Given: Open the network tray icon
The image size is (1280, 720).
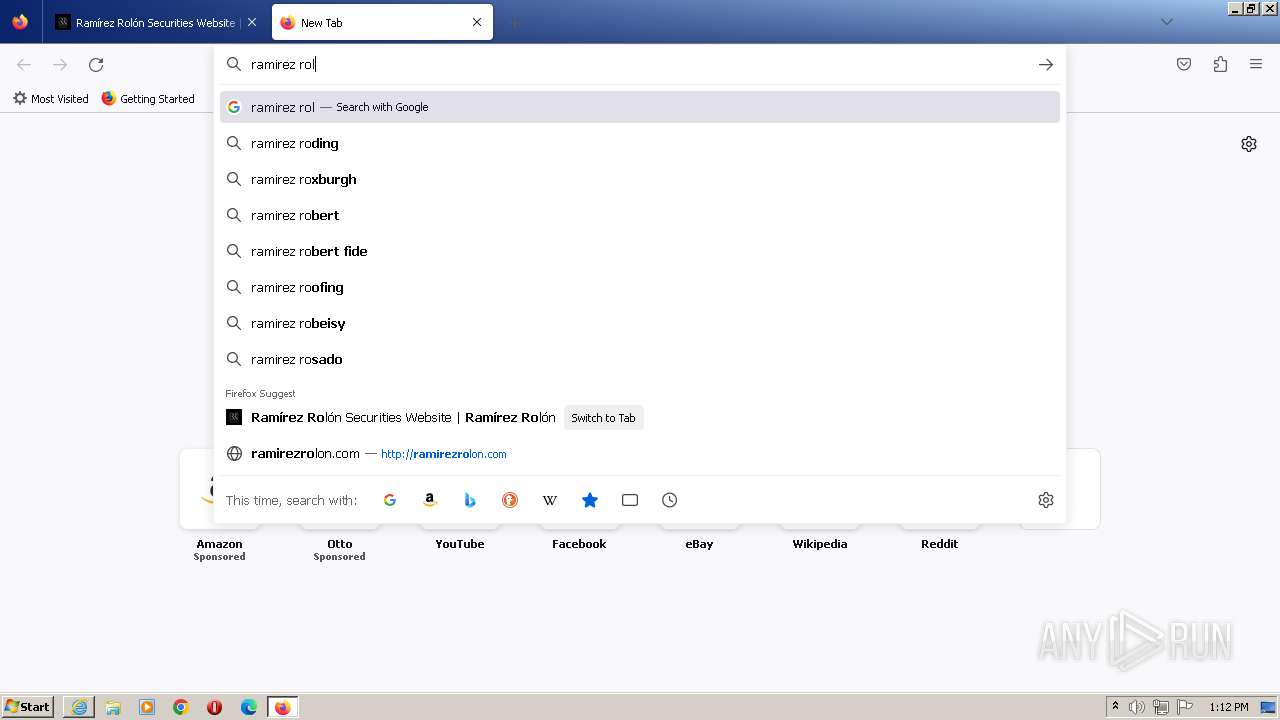Looking at the screenshot, I should pyautogui.click(x=1161, y=707).
